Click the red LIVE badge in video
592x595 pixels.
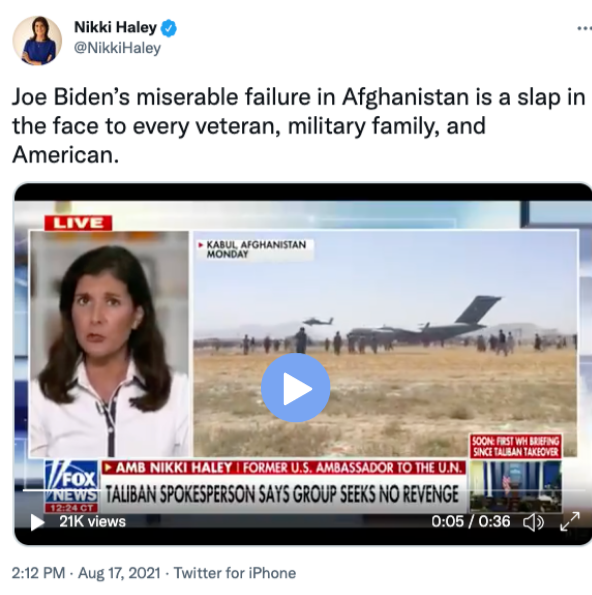point(78,223)
